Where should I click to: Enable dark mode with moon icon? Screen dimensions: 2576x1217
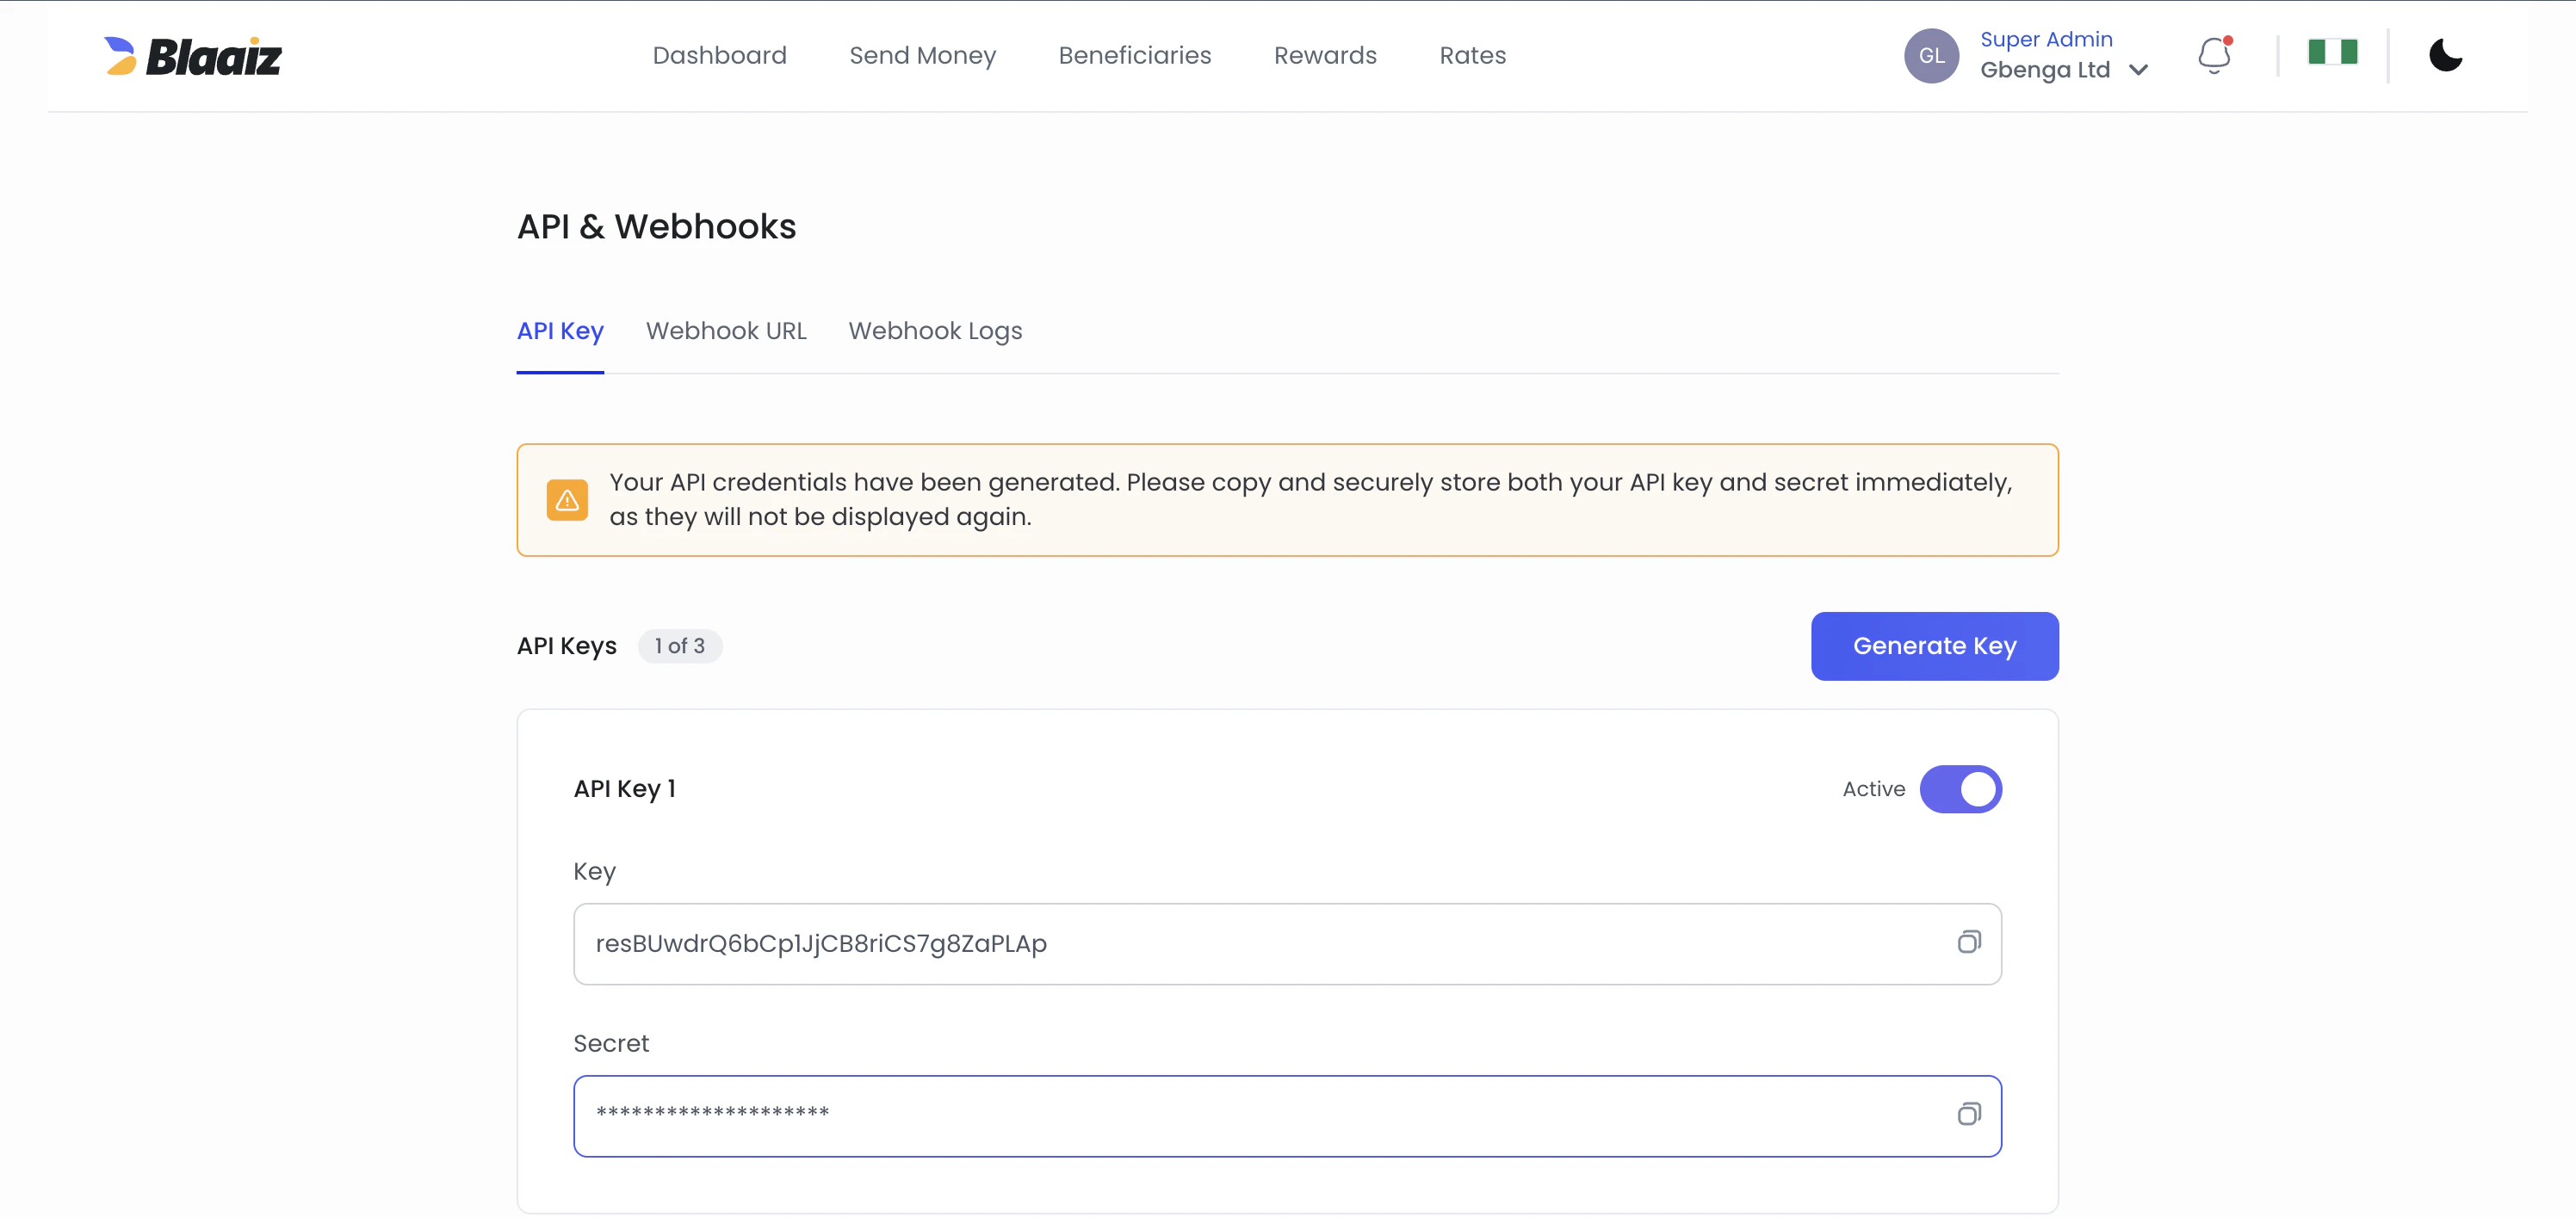coord(2445,55)
